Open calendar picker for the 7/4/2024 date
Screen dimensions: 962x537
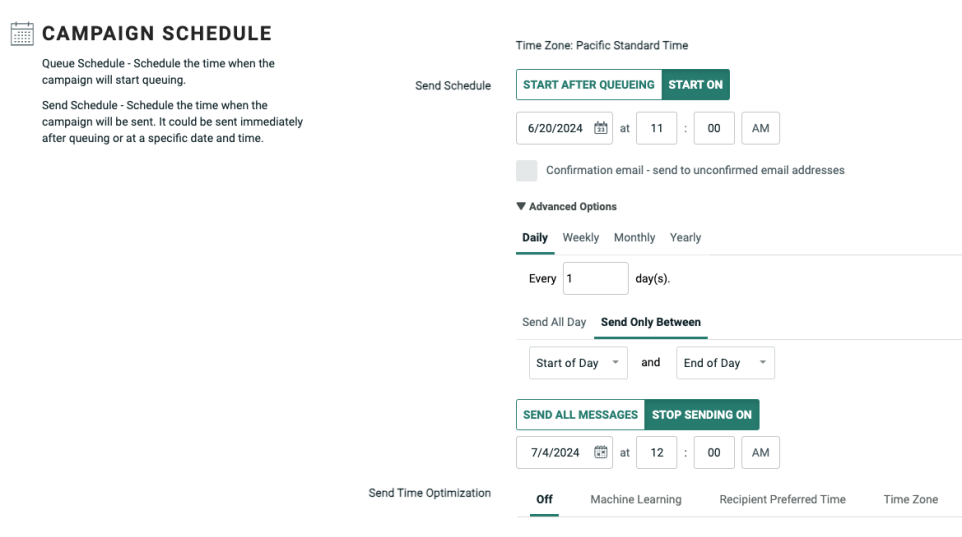[x=601, y=452]
